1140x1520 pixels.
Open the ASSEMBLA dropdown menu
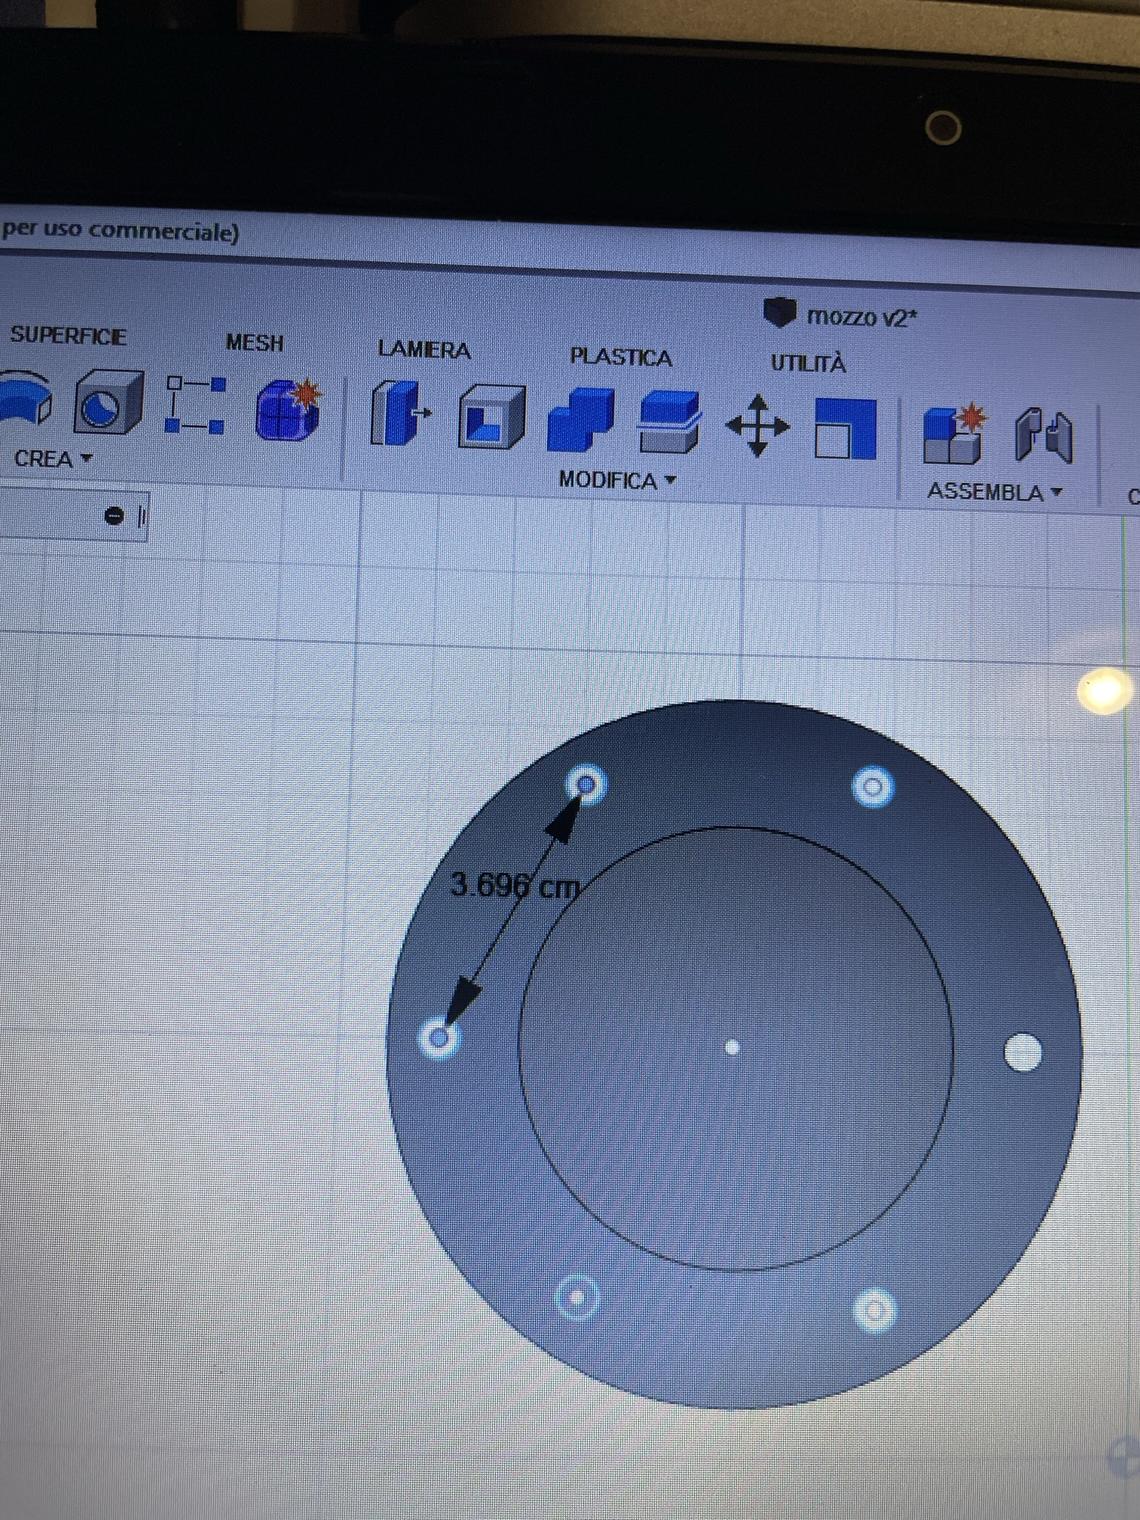993,492
